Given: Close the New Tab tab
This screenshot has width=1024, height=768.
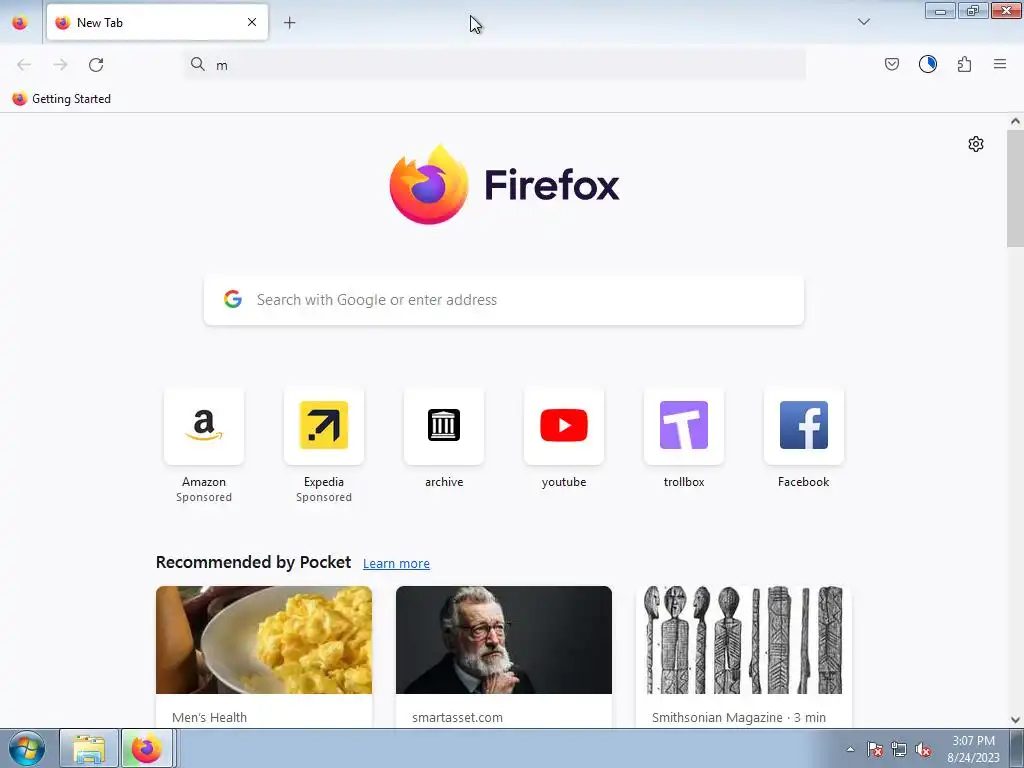Looking at the screenshot, I should [x=252, y=22].
